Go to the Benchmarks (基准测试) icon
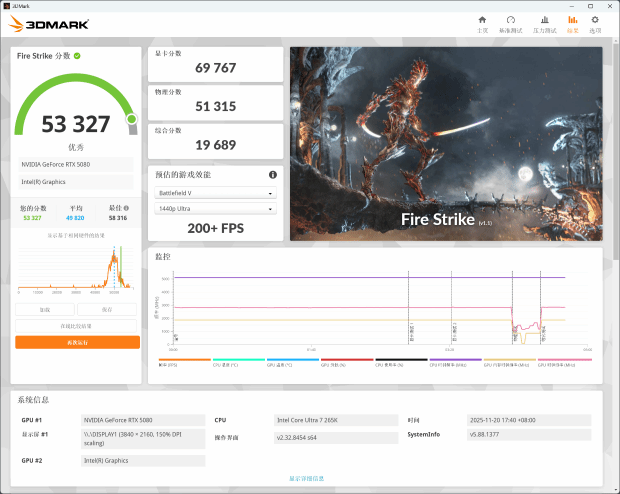The height and width of the screenshot is (494, 620). click(x=510, y=22)
